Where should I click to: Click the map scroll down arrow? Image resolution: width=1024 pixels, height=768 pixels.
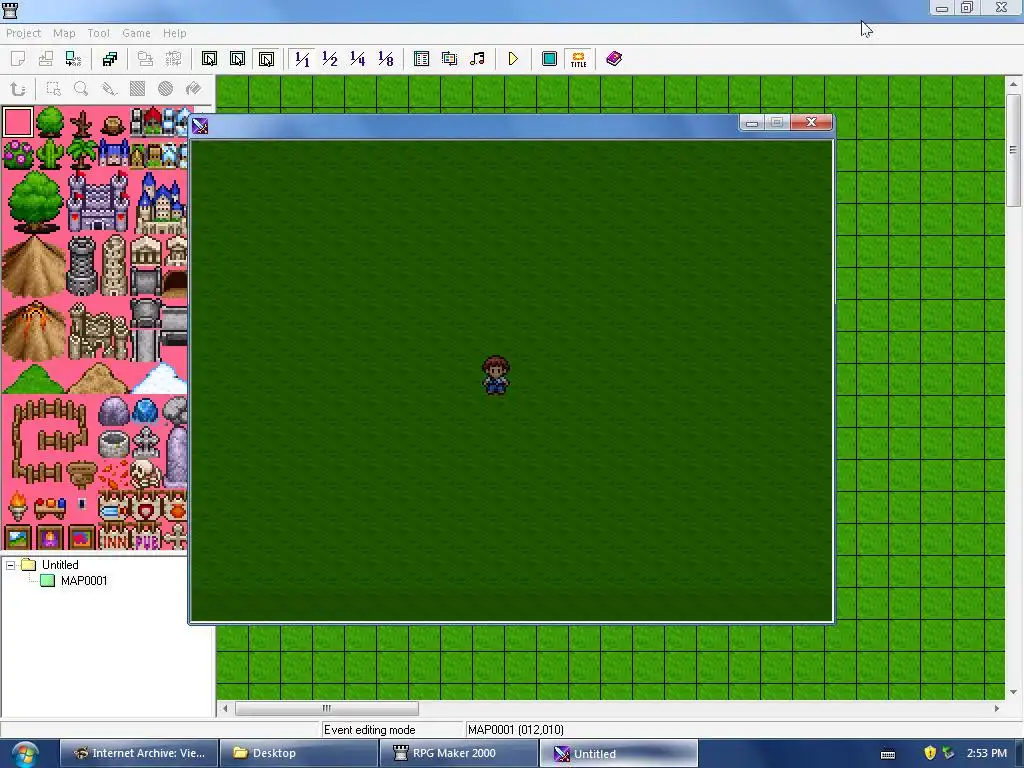point(1013,692)
